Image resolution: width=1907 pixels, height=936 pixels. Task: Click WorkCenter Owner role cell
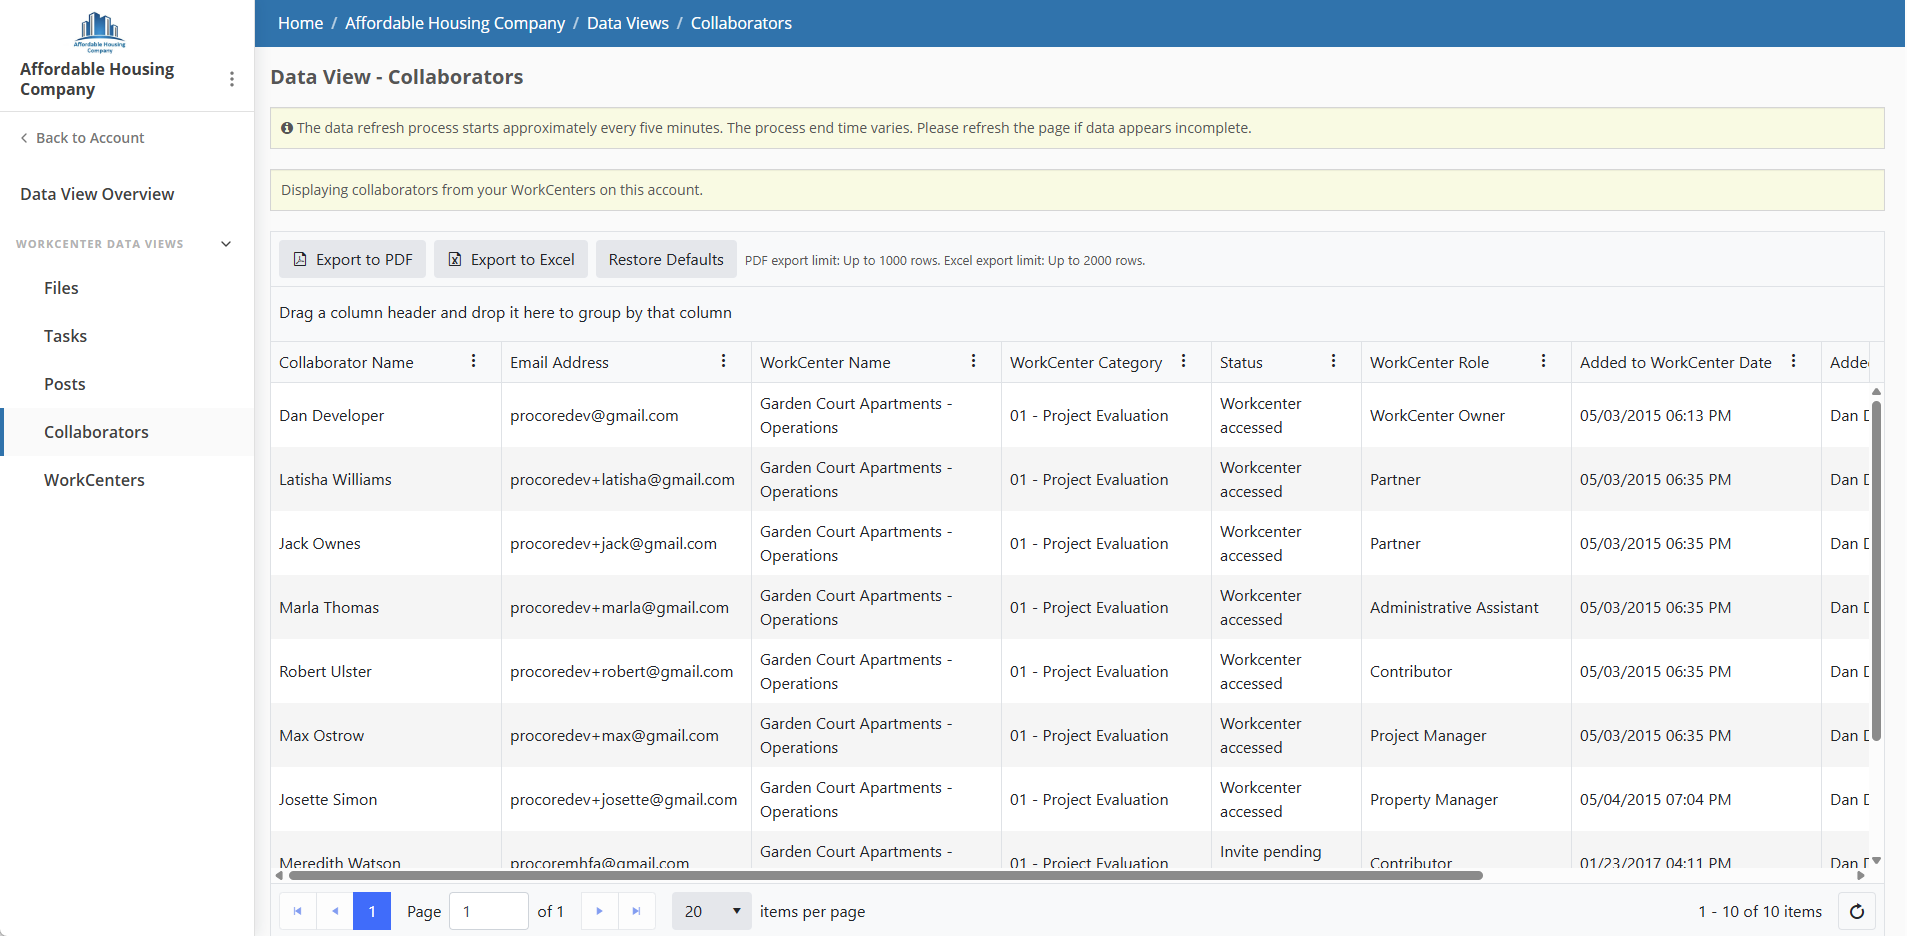[x=1466, y=415]
